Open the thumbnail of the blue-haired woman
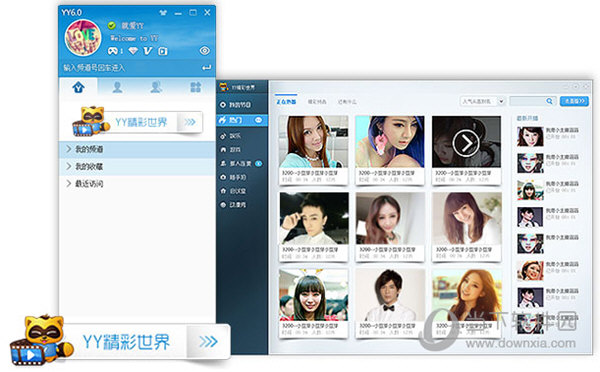The width and height of the screenshot is (600, 372). click(390, 142)
